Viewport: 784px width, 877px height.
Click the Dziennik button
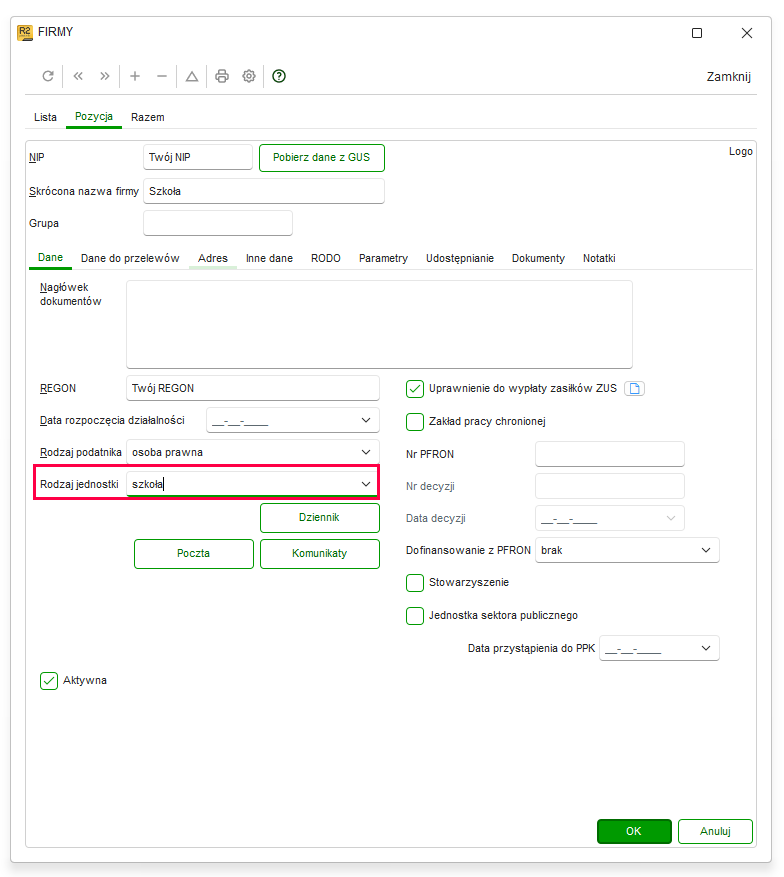click(320, 518)
